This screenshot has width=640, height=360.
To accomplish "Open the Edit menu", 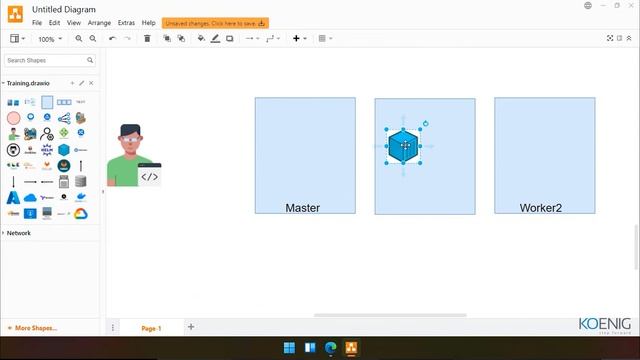I will pyautogui.click(x=54, y=23).
